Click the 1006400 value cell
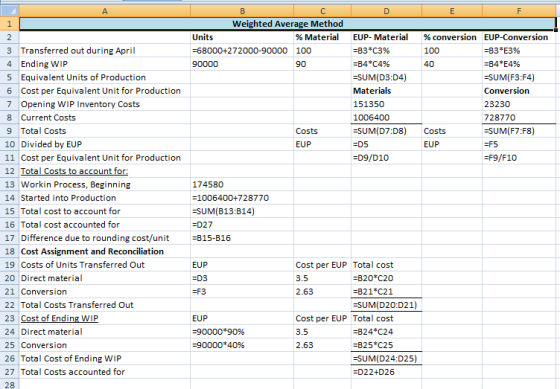560x389 pixels. 386,118
